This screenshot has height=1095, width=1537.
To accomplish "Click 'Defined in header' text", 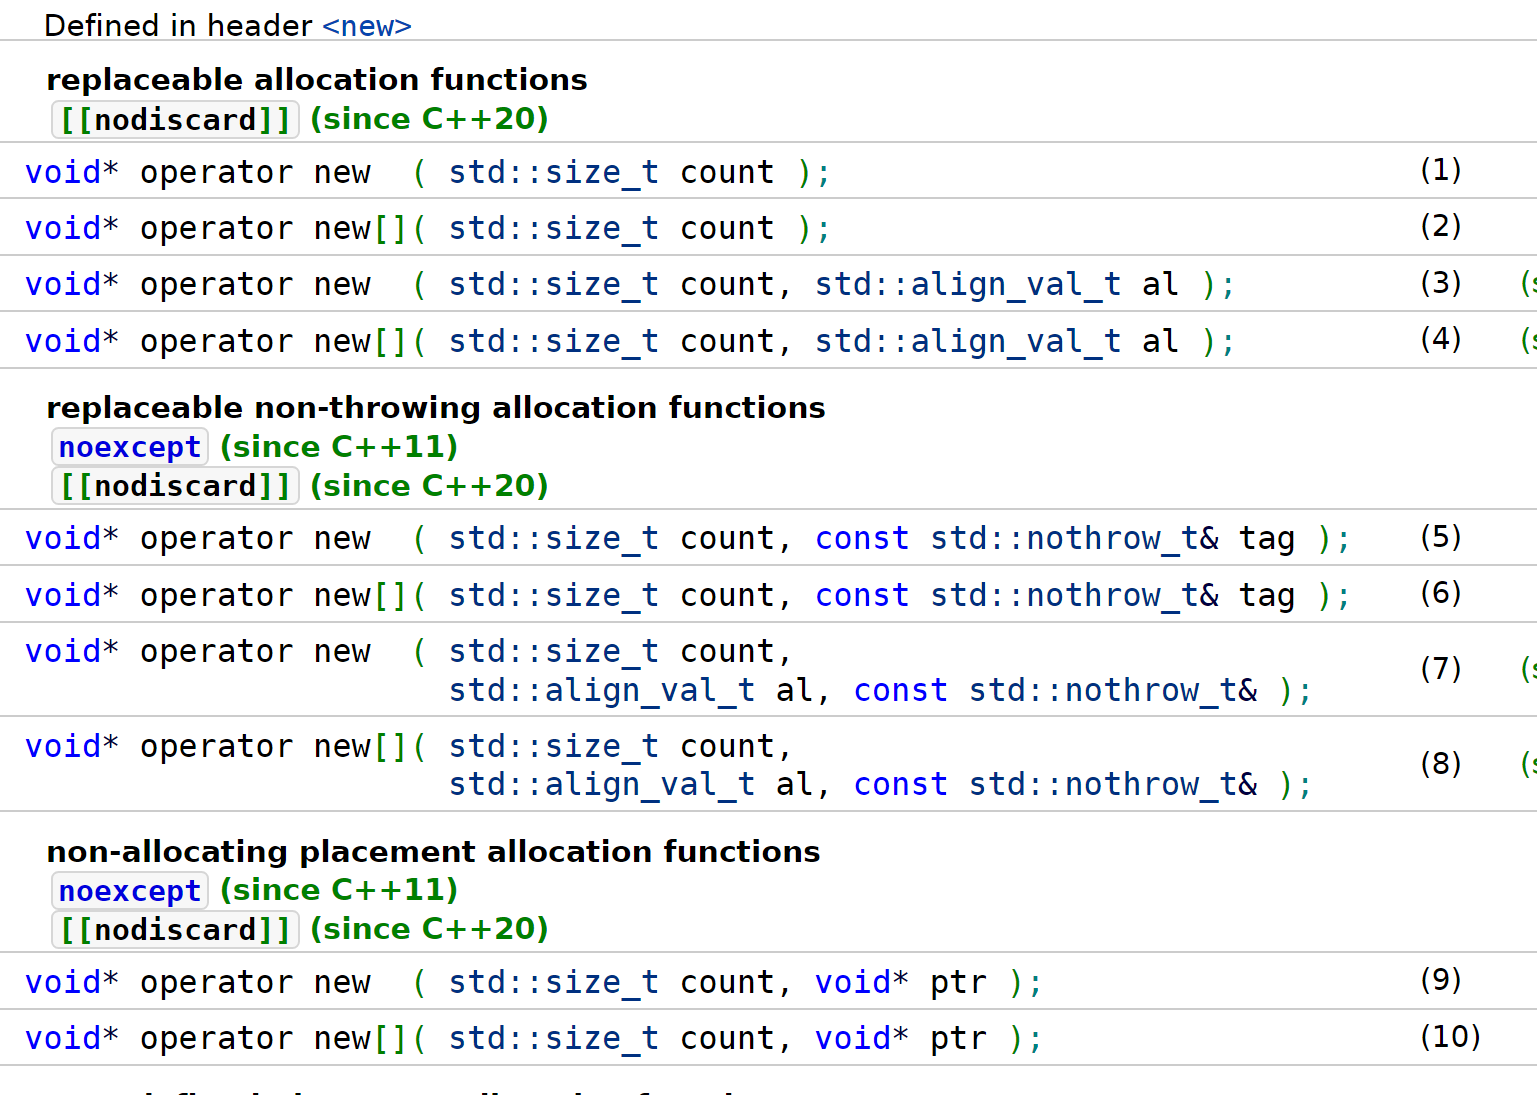I will pos(179,26).
